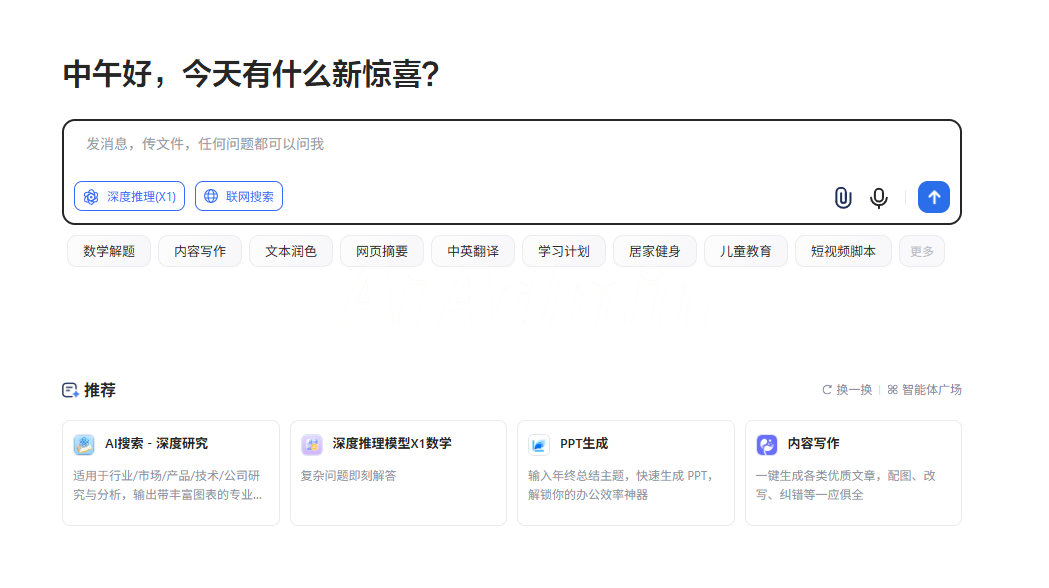Viewport: 1049px width, 588px height.
Task: Click the 内容写作 recommendation card icon
Action: (767, 444)
